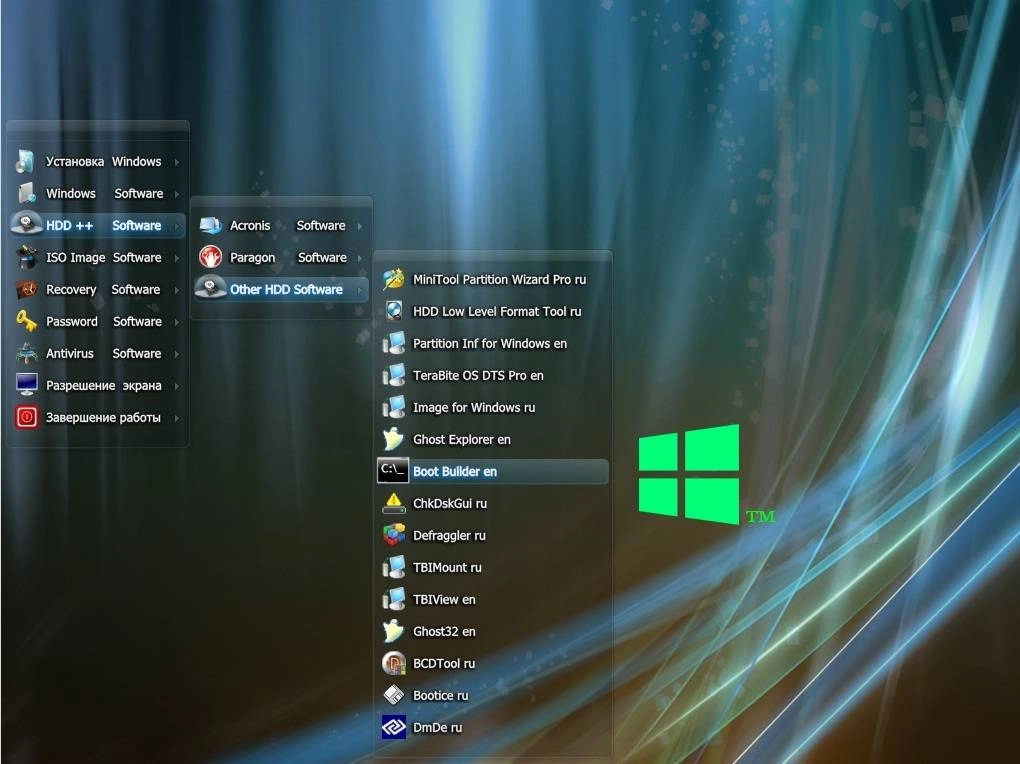The width and height of the screenshot is (1020, 764).
Task: Expand the Windows Software submenu arrow
Action: [x=176, y=194]
